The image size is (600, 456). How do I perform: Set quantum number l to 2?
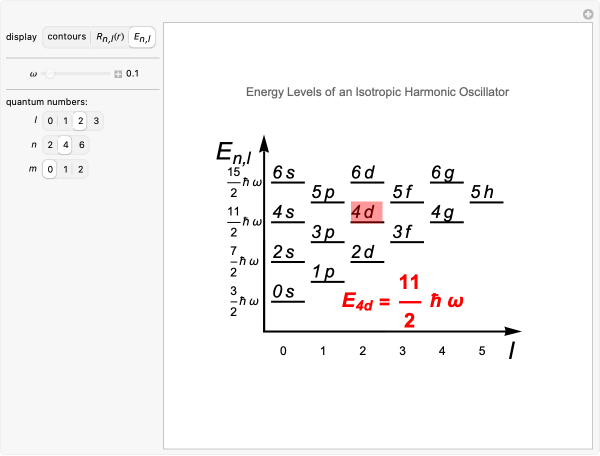[81, 121]
